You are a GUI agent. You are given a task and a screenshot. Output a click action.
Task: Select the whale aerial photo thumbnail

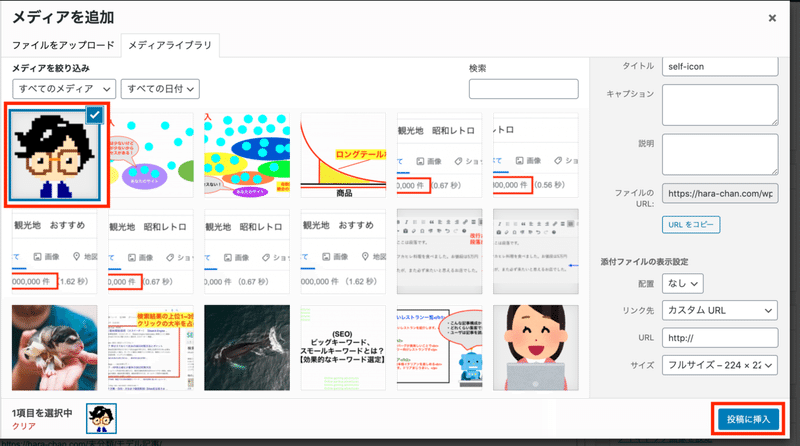[x=247, y=348]
